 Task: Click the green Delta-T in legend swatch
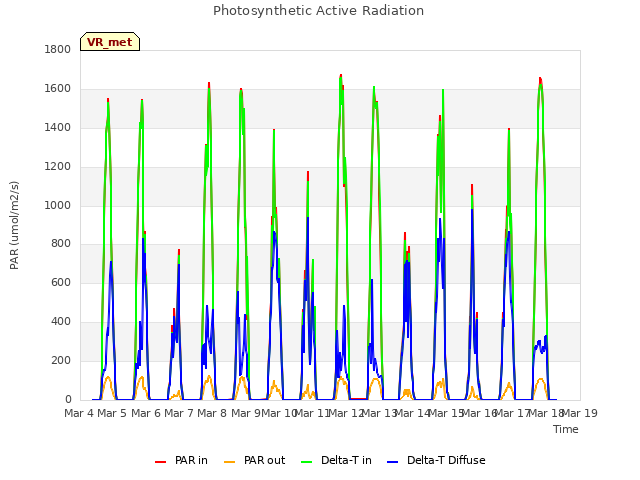tap(307, 462)
